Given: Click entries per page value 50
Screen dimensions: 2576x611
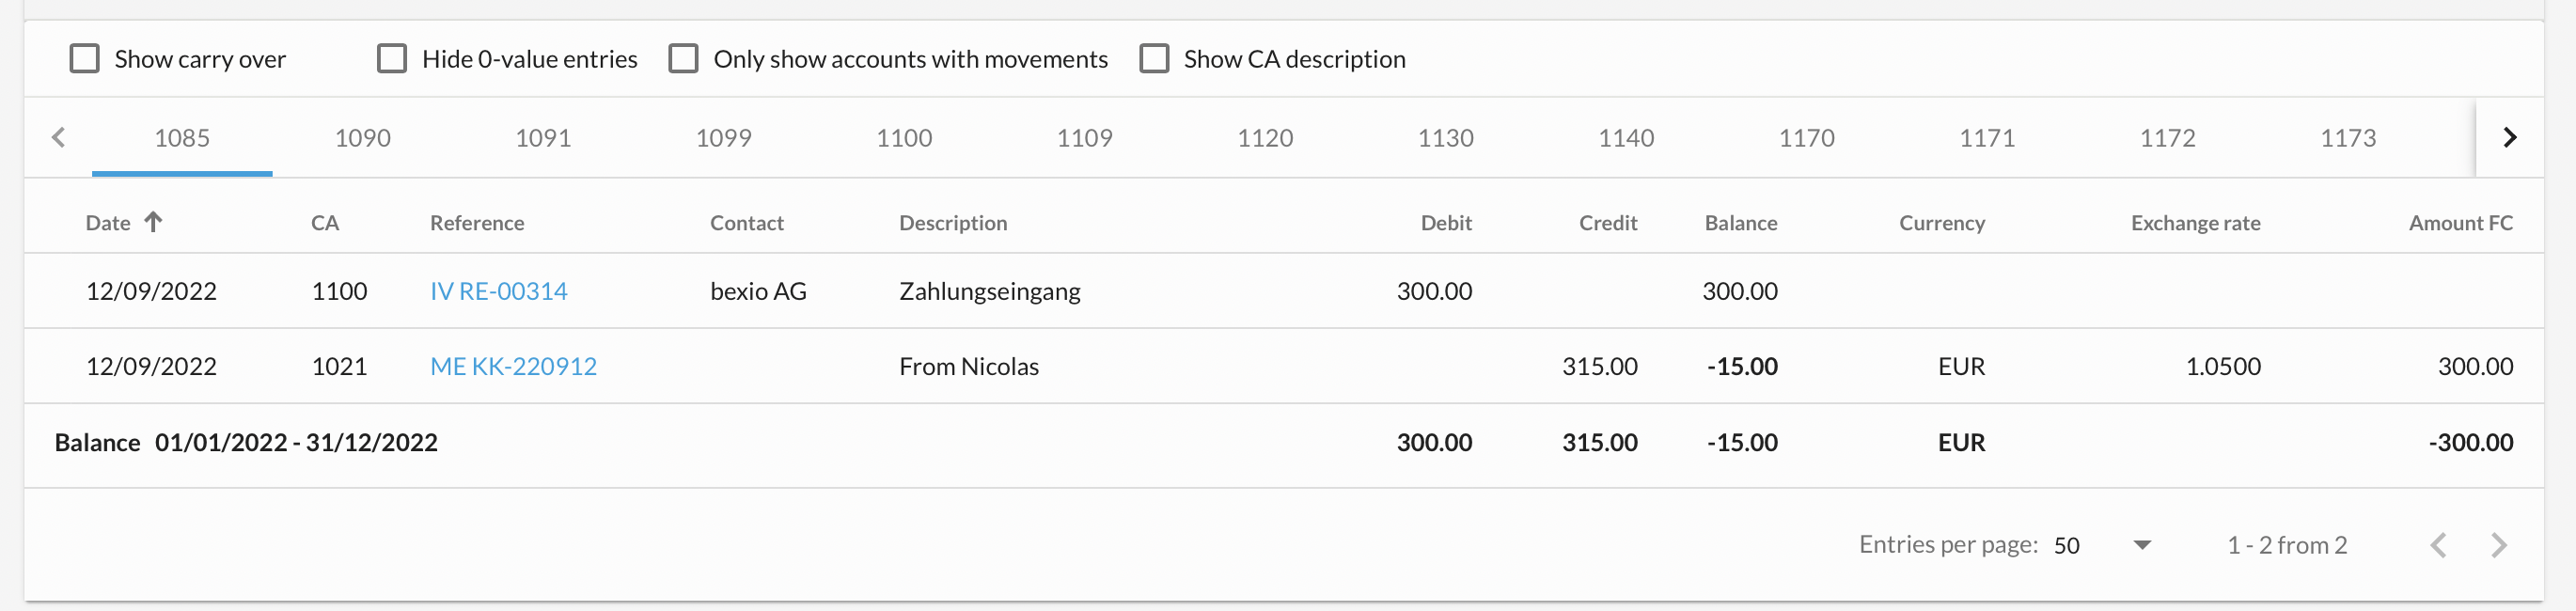Looking at the screenshot, I should (2066, 545).
